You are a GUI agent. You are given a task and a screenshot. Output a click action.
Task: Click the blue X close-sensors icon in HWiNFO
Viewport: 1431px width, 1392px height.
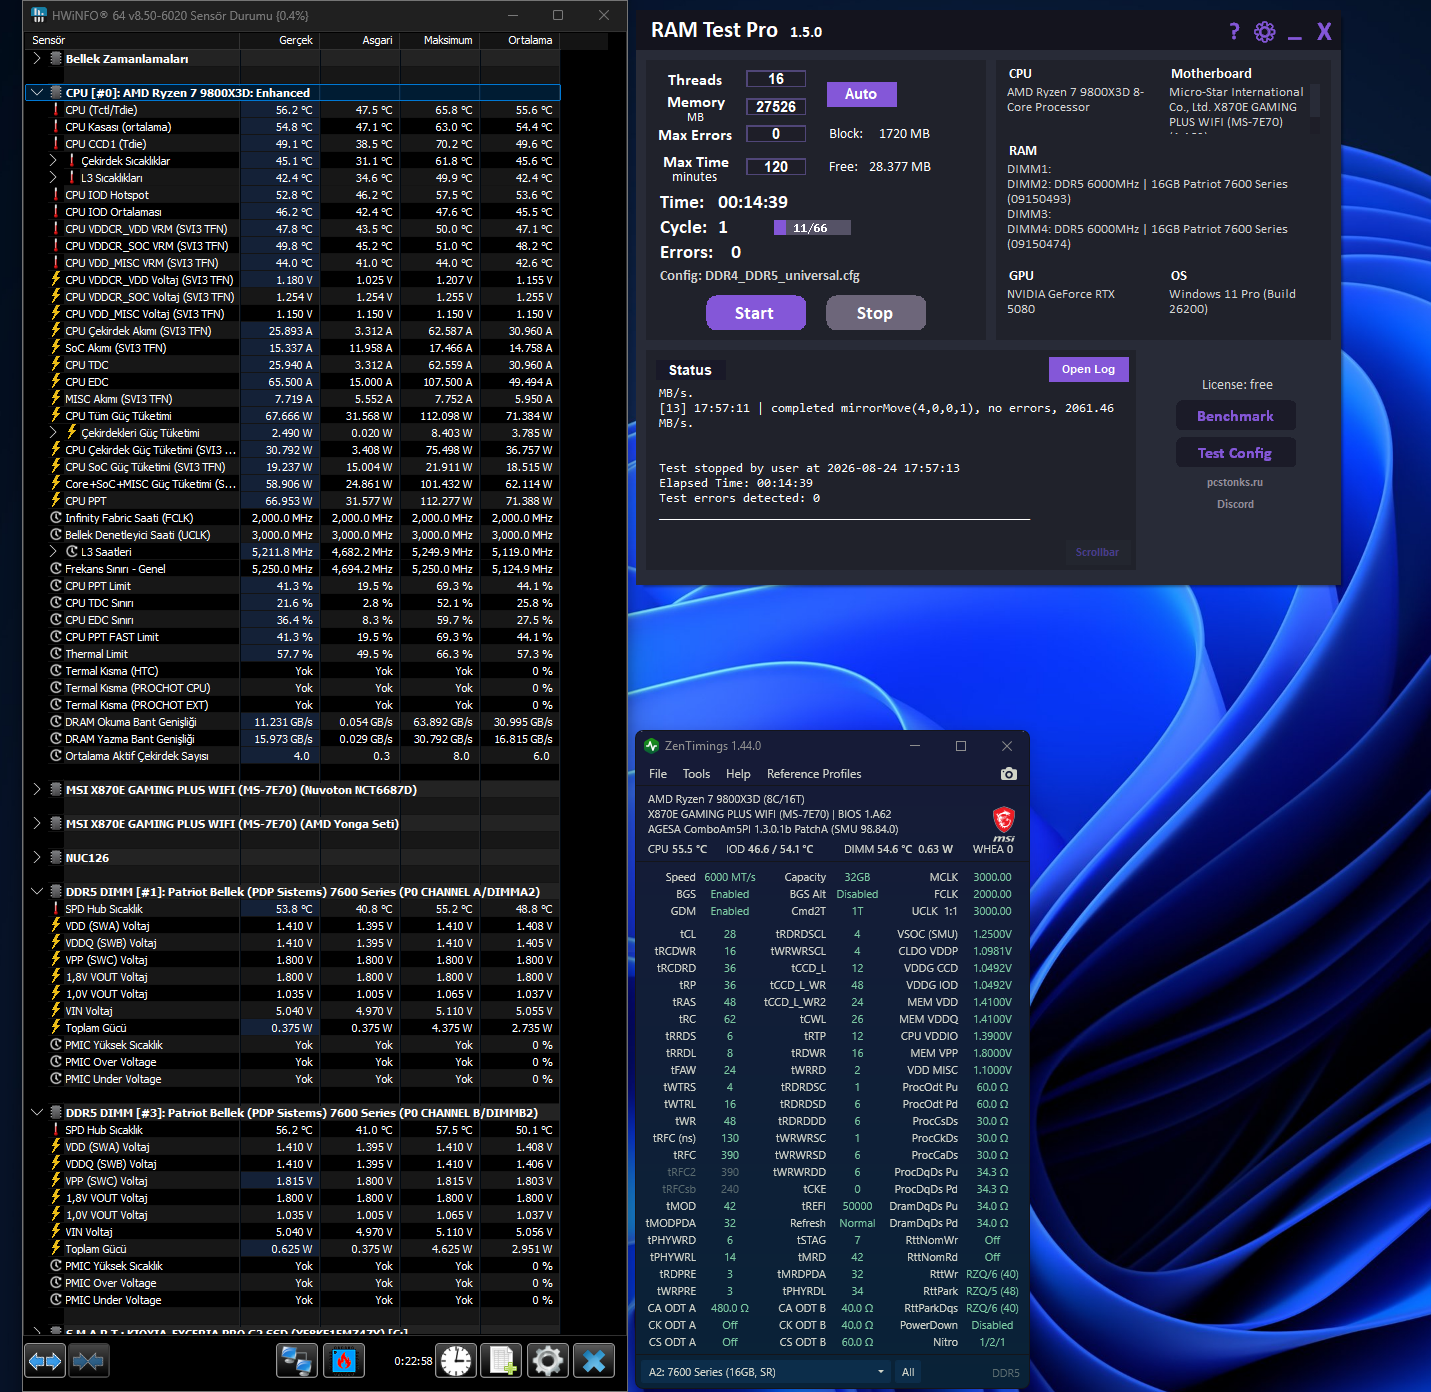594,1360
